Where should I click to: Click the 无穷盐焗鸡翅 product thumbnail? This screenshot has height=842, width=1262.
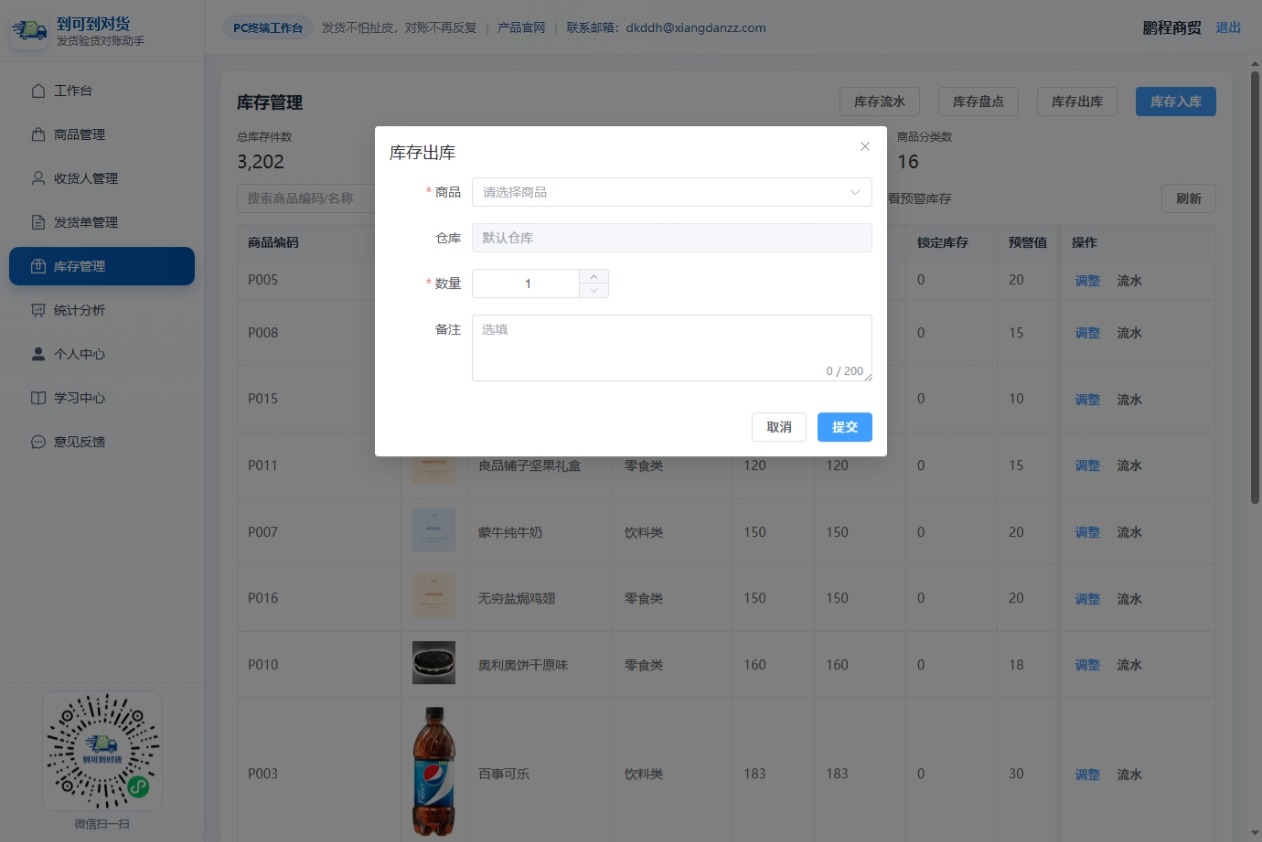click(x=434, y=596)
